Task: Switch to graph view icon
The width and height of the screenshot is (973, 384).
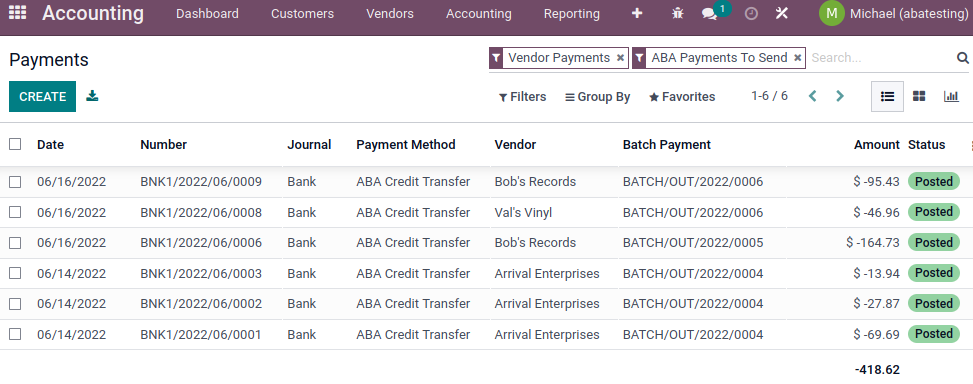Action: [x=951, y=96]
